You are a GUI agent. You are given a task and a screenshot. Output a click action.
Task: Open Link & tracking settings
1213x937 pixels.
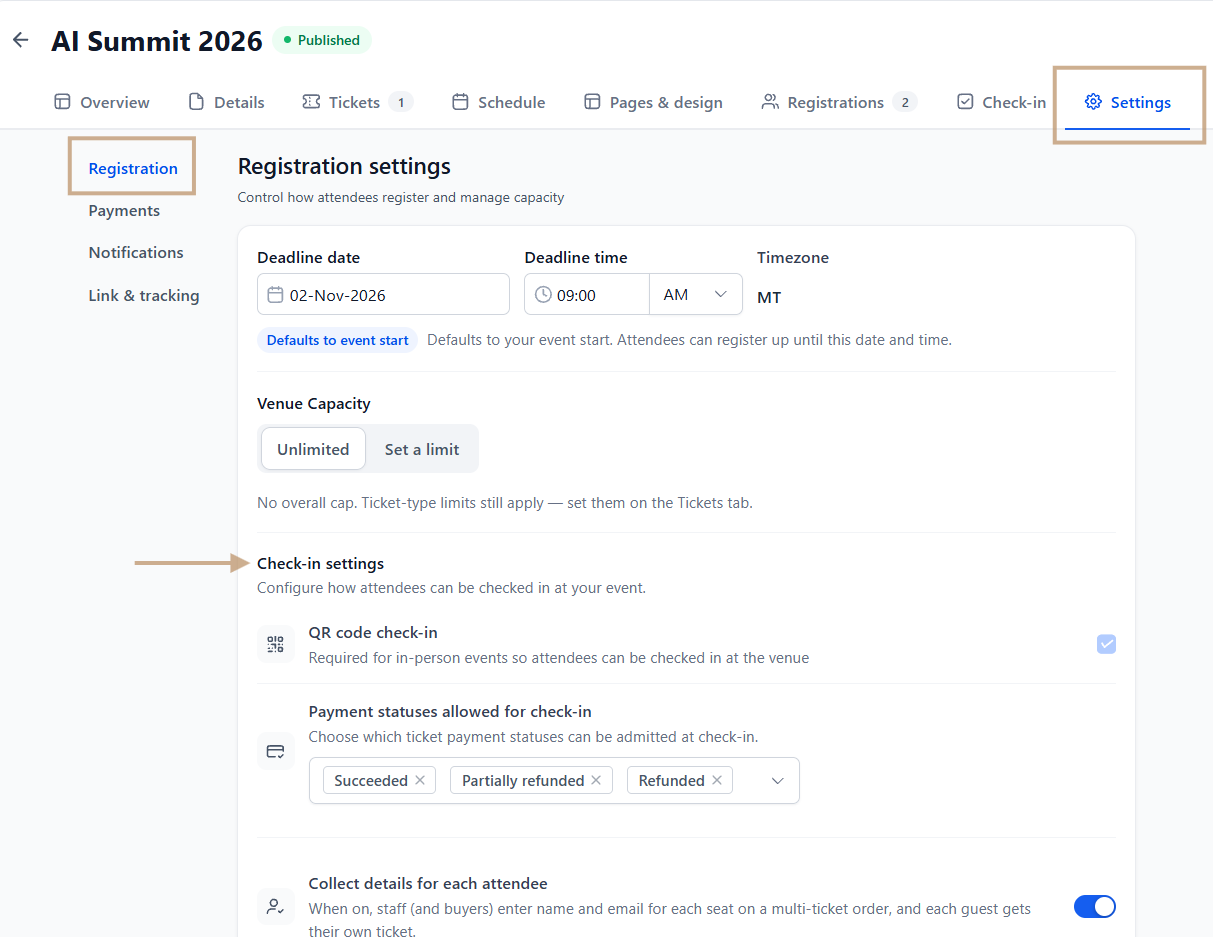pos(144,295)
